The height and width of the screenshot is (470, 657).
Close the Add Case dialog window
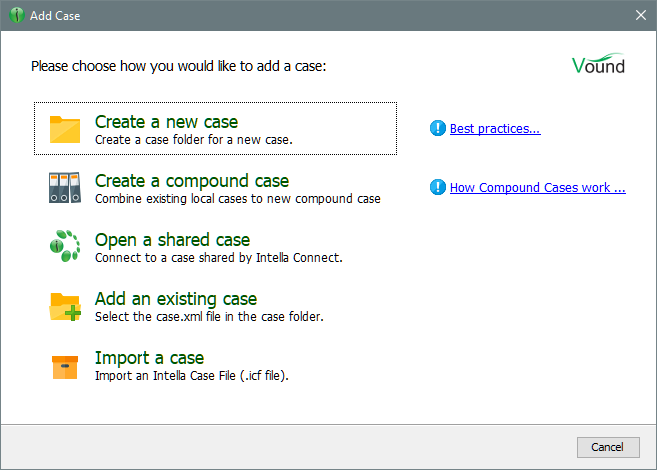tap(640, 15)
